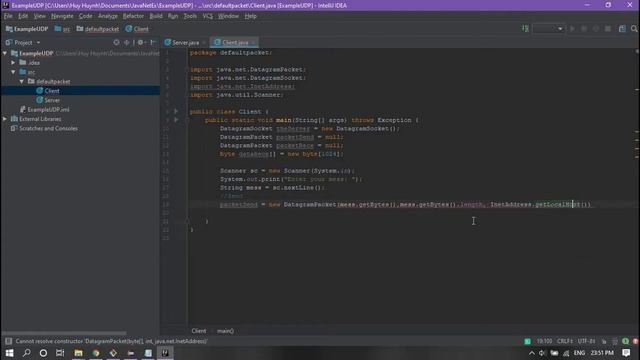640x360 pixels.
Task: Click the Stop button in toolbar
Action: click(x=608, y=29)
